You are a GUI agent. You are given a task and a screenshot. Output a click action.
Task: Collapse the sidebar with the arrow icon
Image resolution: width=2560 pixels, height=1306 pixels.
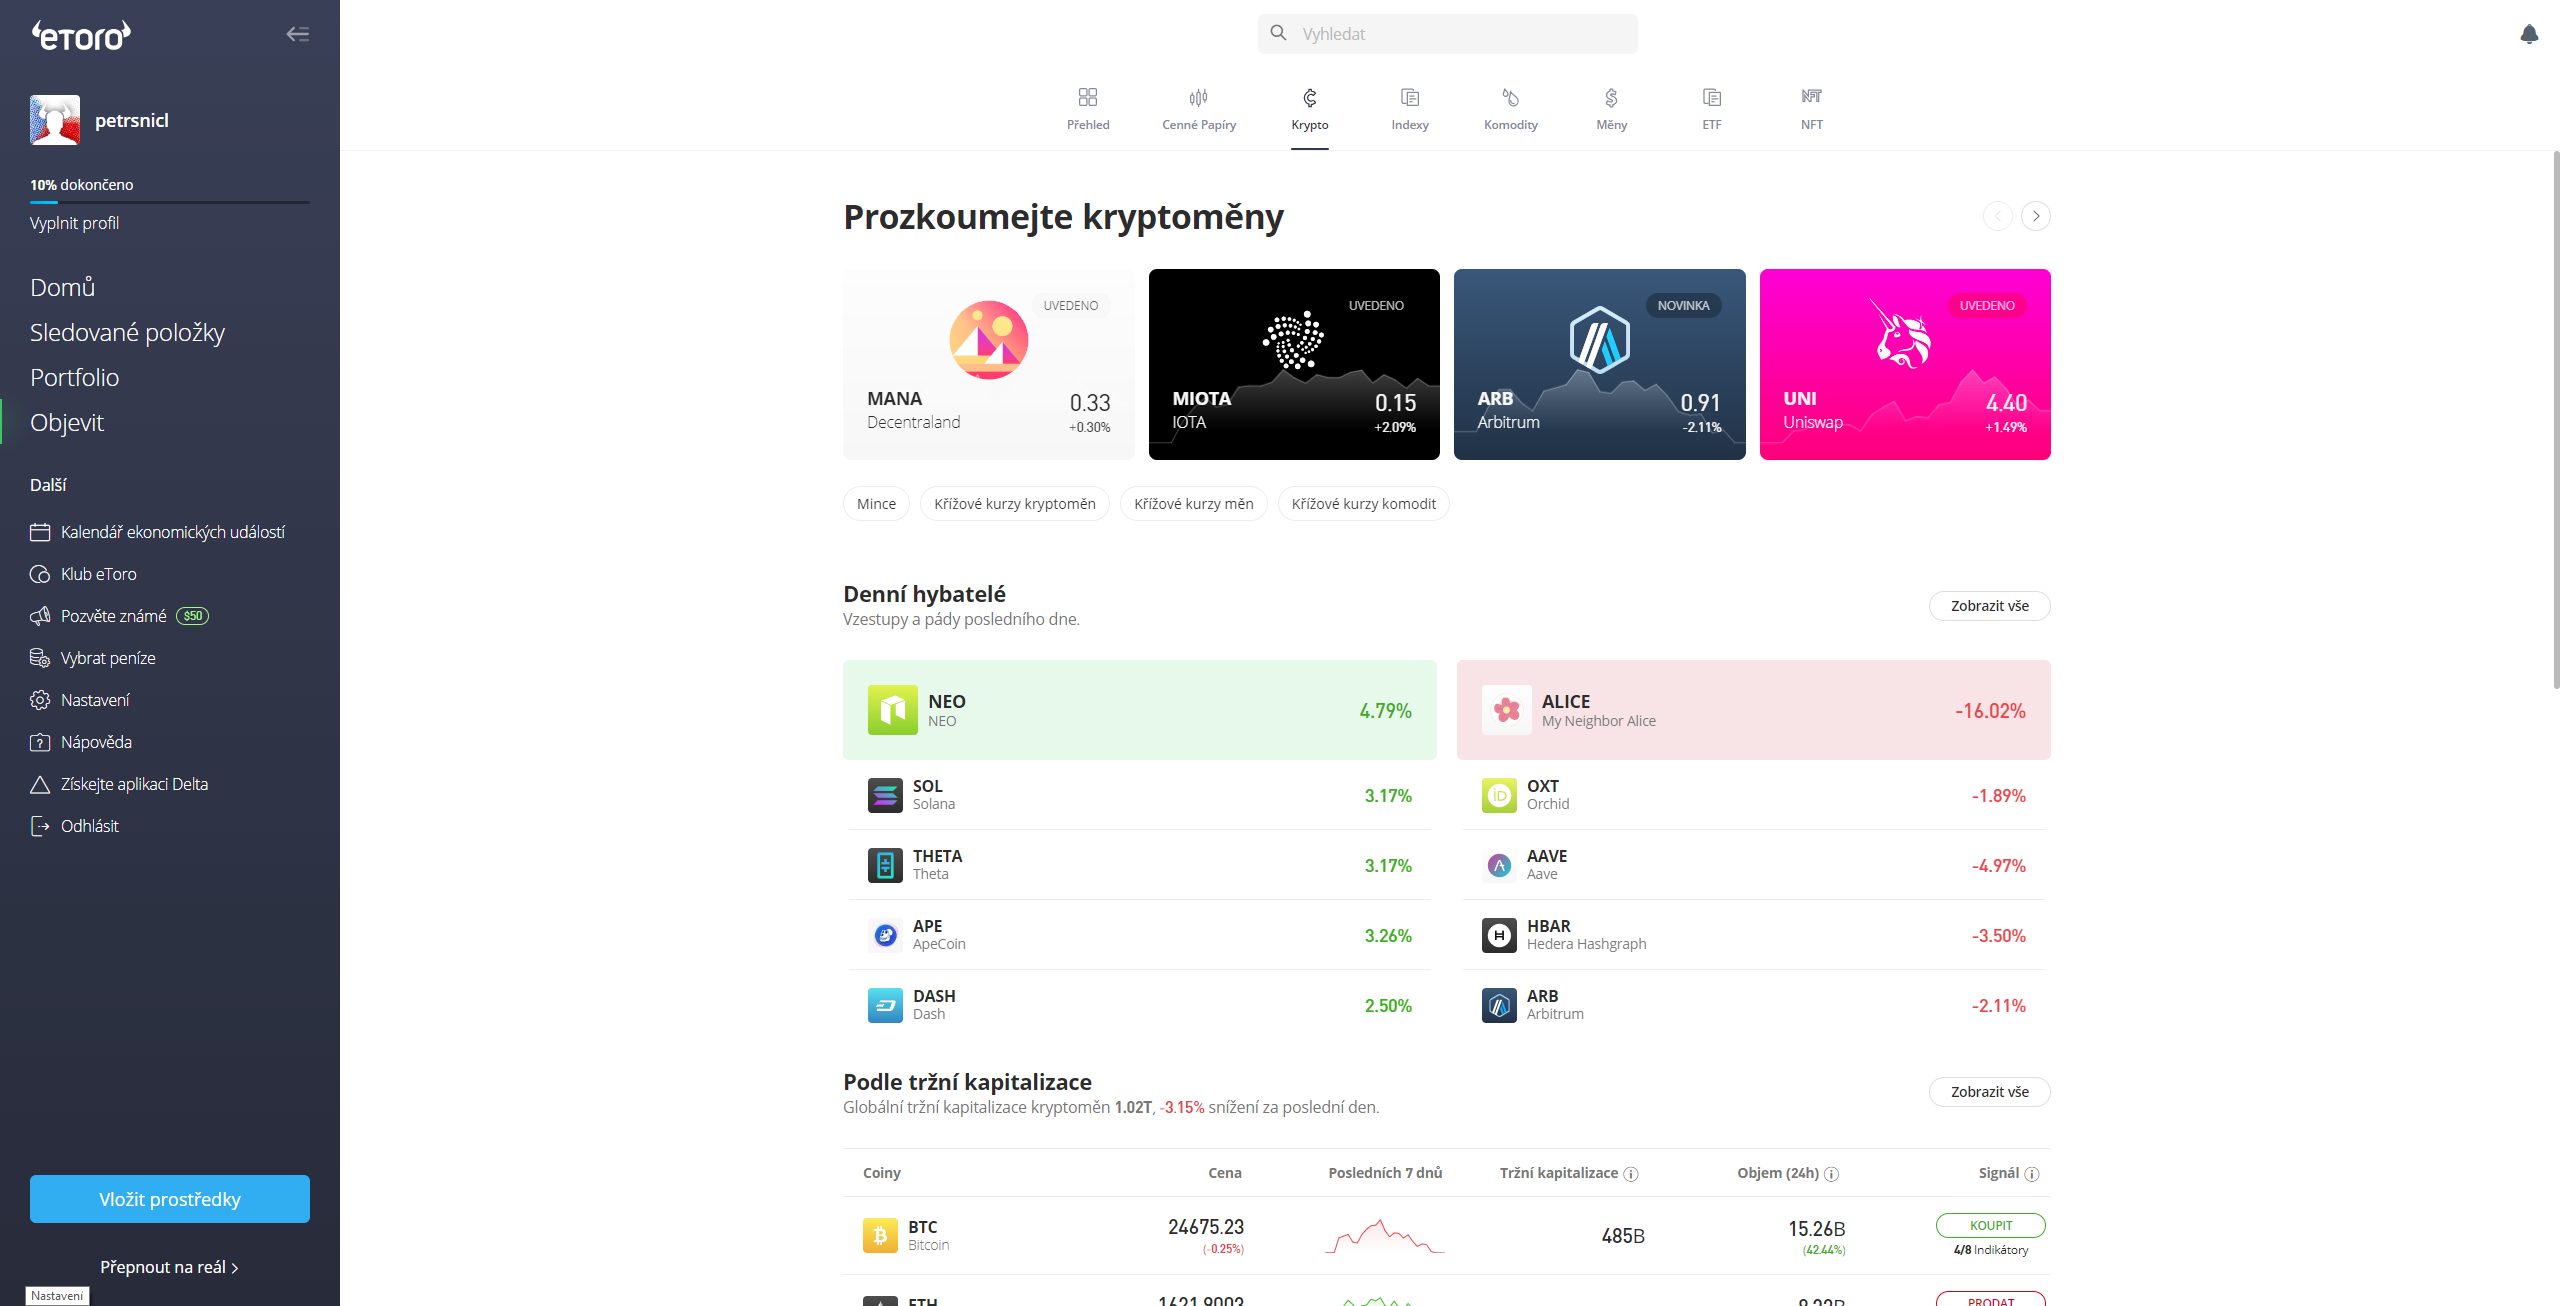pos(297,34)
